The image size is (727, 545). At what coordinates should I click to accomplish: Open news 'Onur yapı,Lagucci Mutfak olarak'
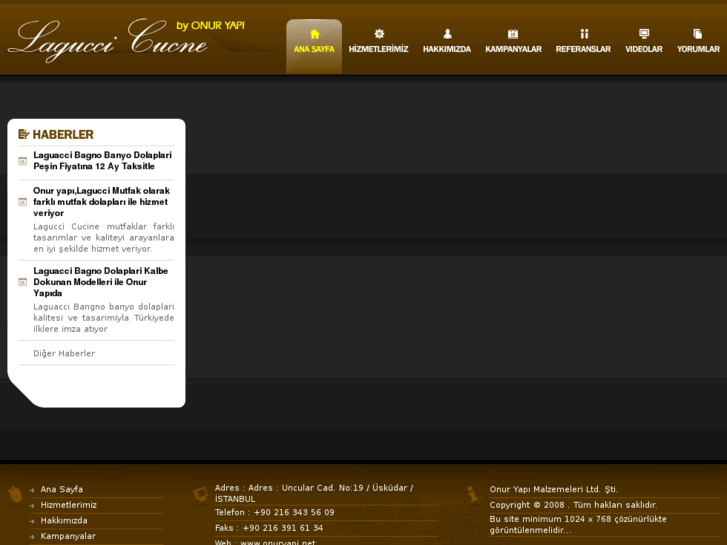[x=101, y=202]
